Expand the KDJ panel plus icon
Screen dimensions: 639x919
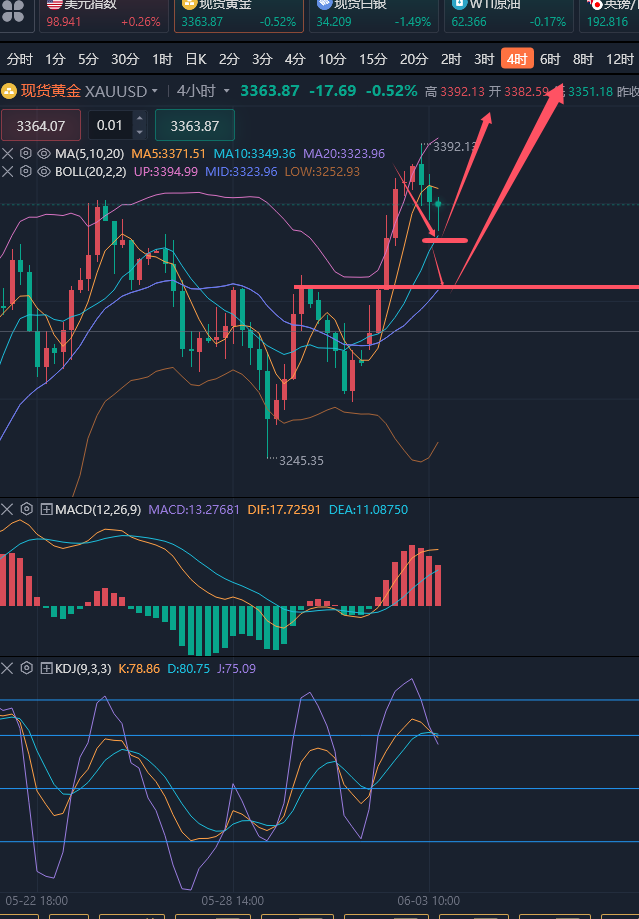46,668
